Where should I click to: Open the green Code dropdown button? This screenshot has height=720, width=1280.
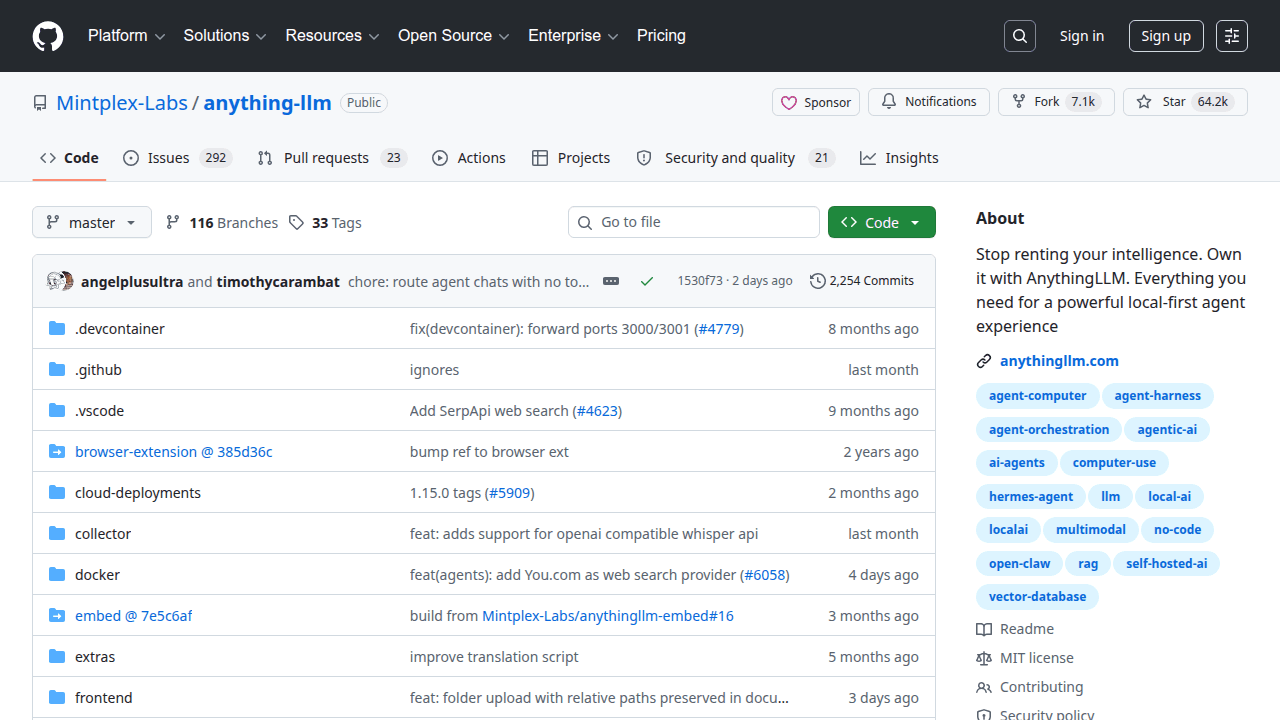tap(882, 222)
